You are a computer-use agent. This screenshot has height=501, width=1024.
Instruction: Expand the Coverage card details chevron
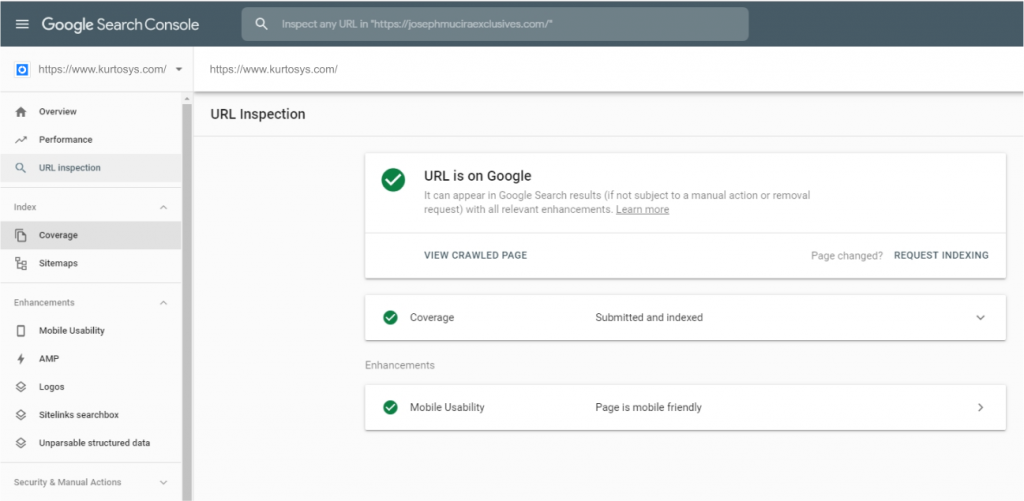tap(980, 317)
